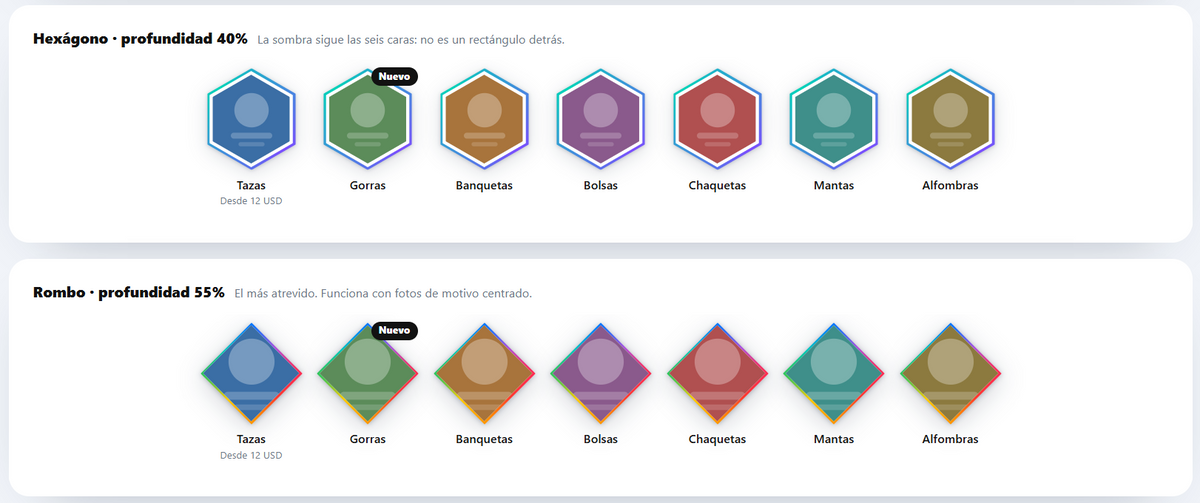Open the Bolsas hexagon category tile

pos(601,119)
